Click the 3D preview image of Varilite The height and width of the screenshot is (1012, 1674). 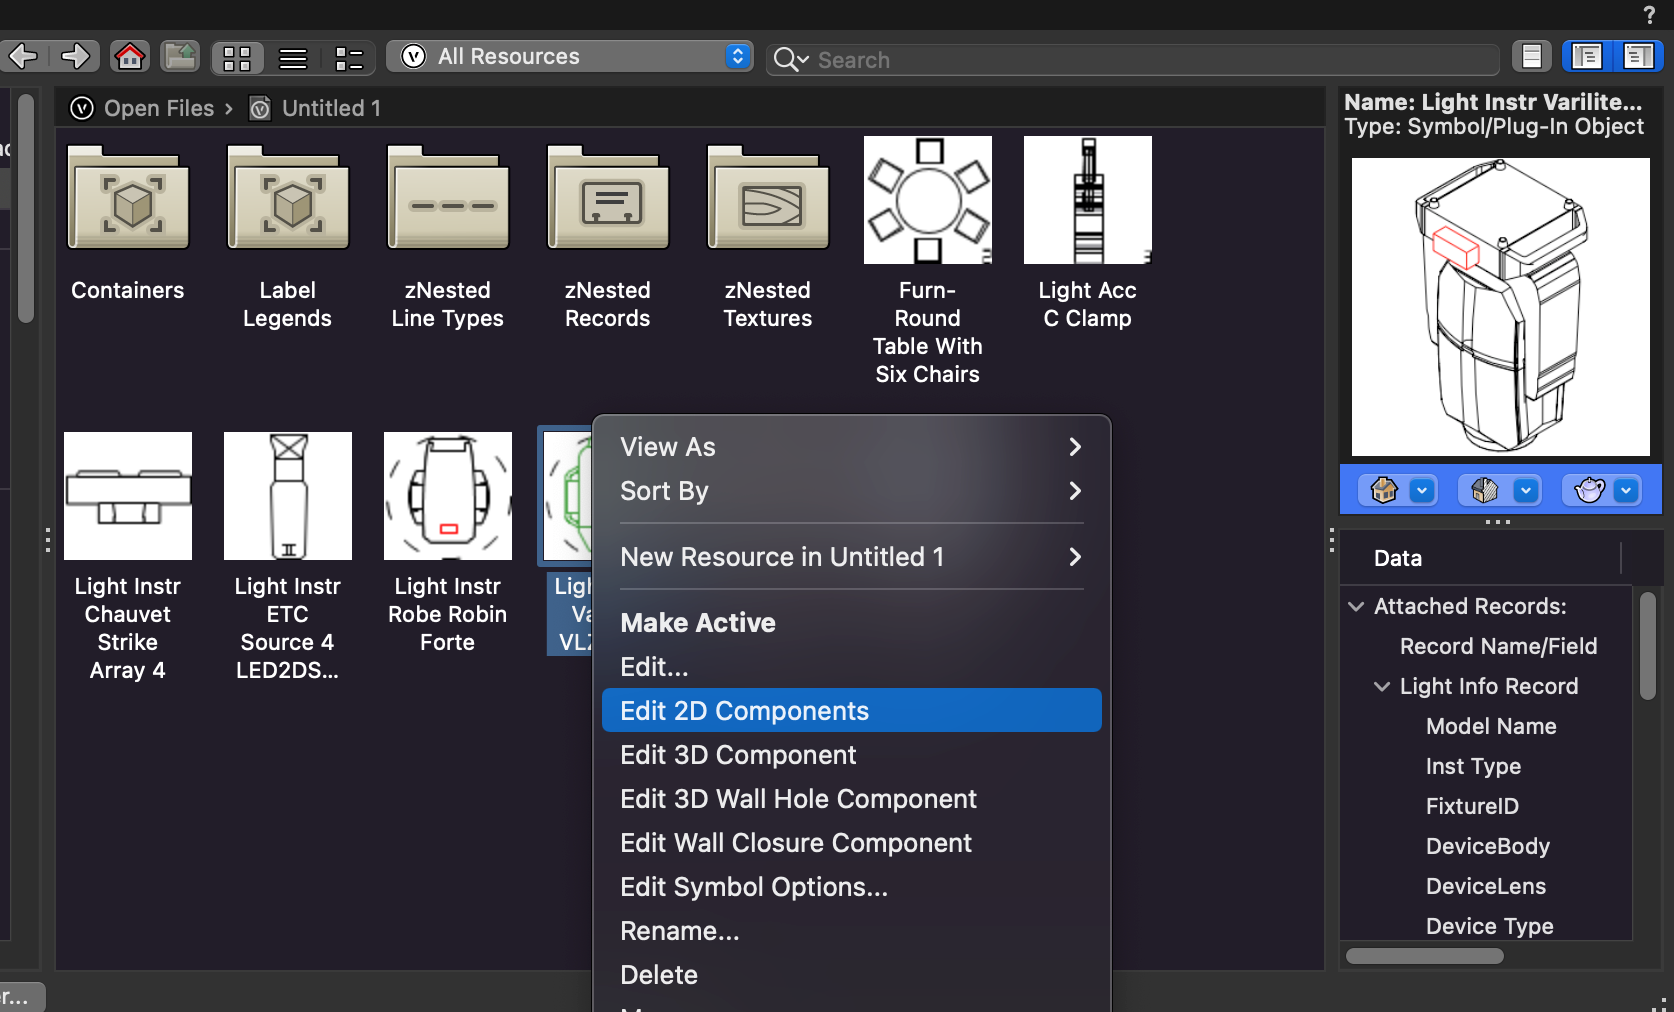click(1501, 307)
